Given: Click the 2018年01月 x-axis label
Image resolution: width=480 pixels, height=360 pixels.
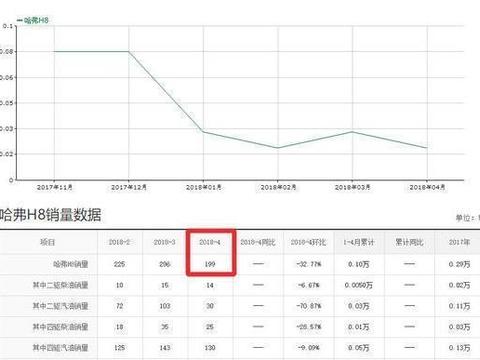Looking at the screenshot, I should [x=204, y=187].
